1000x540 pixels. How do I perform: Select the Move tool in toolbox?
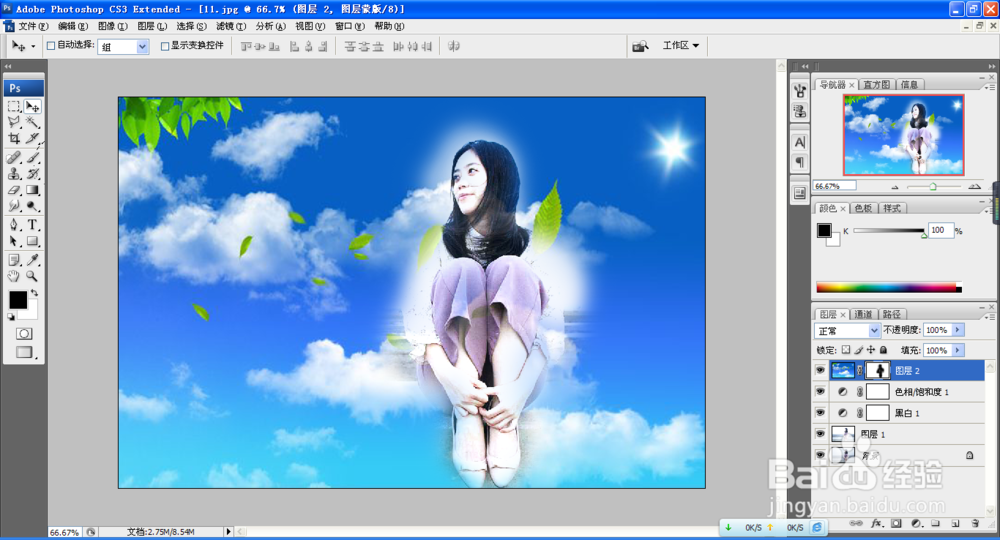33,106
